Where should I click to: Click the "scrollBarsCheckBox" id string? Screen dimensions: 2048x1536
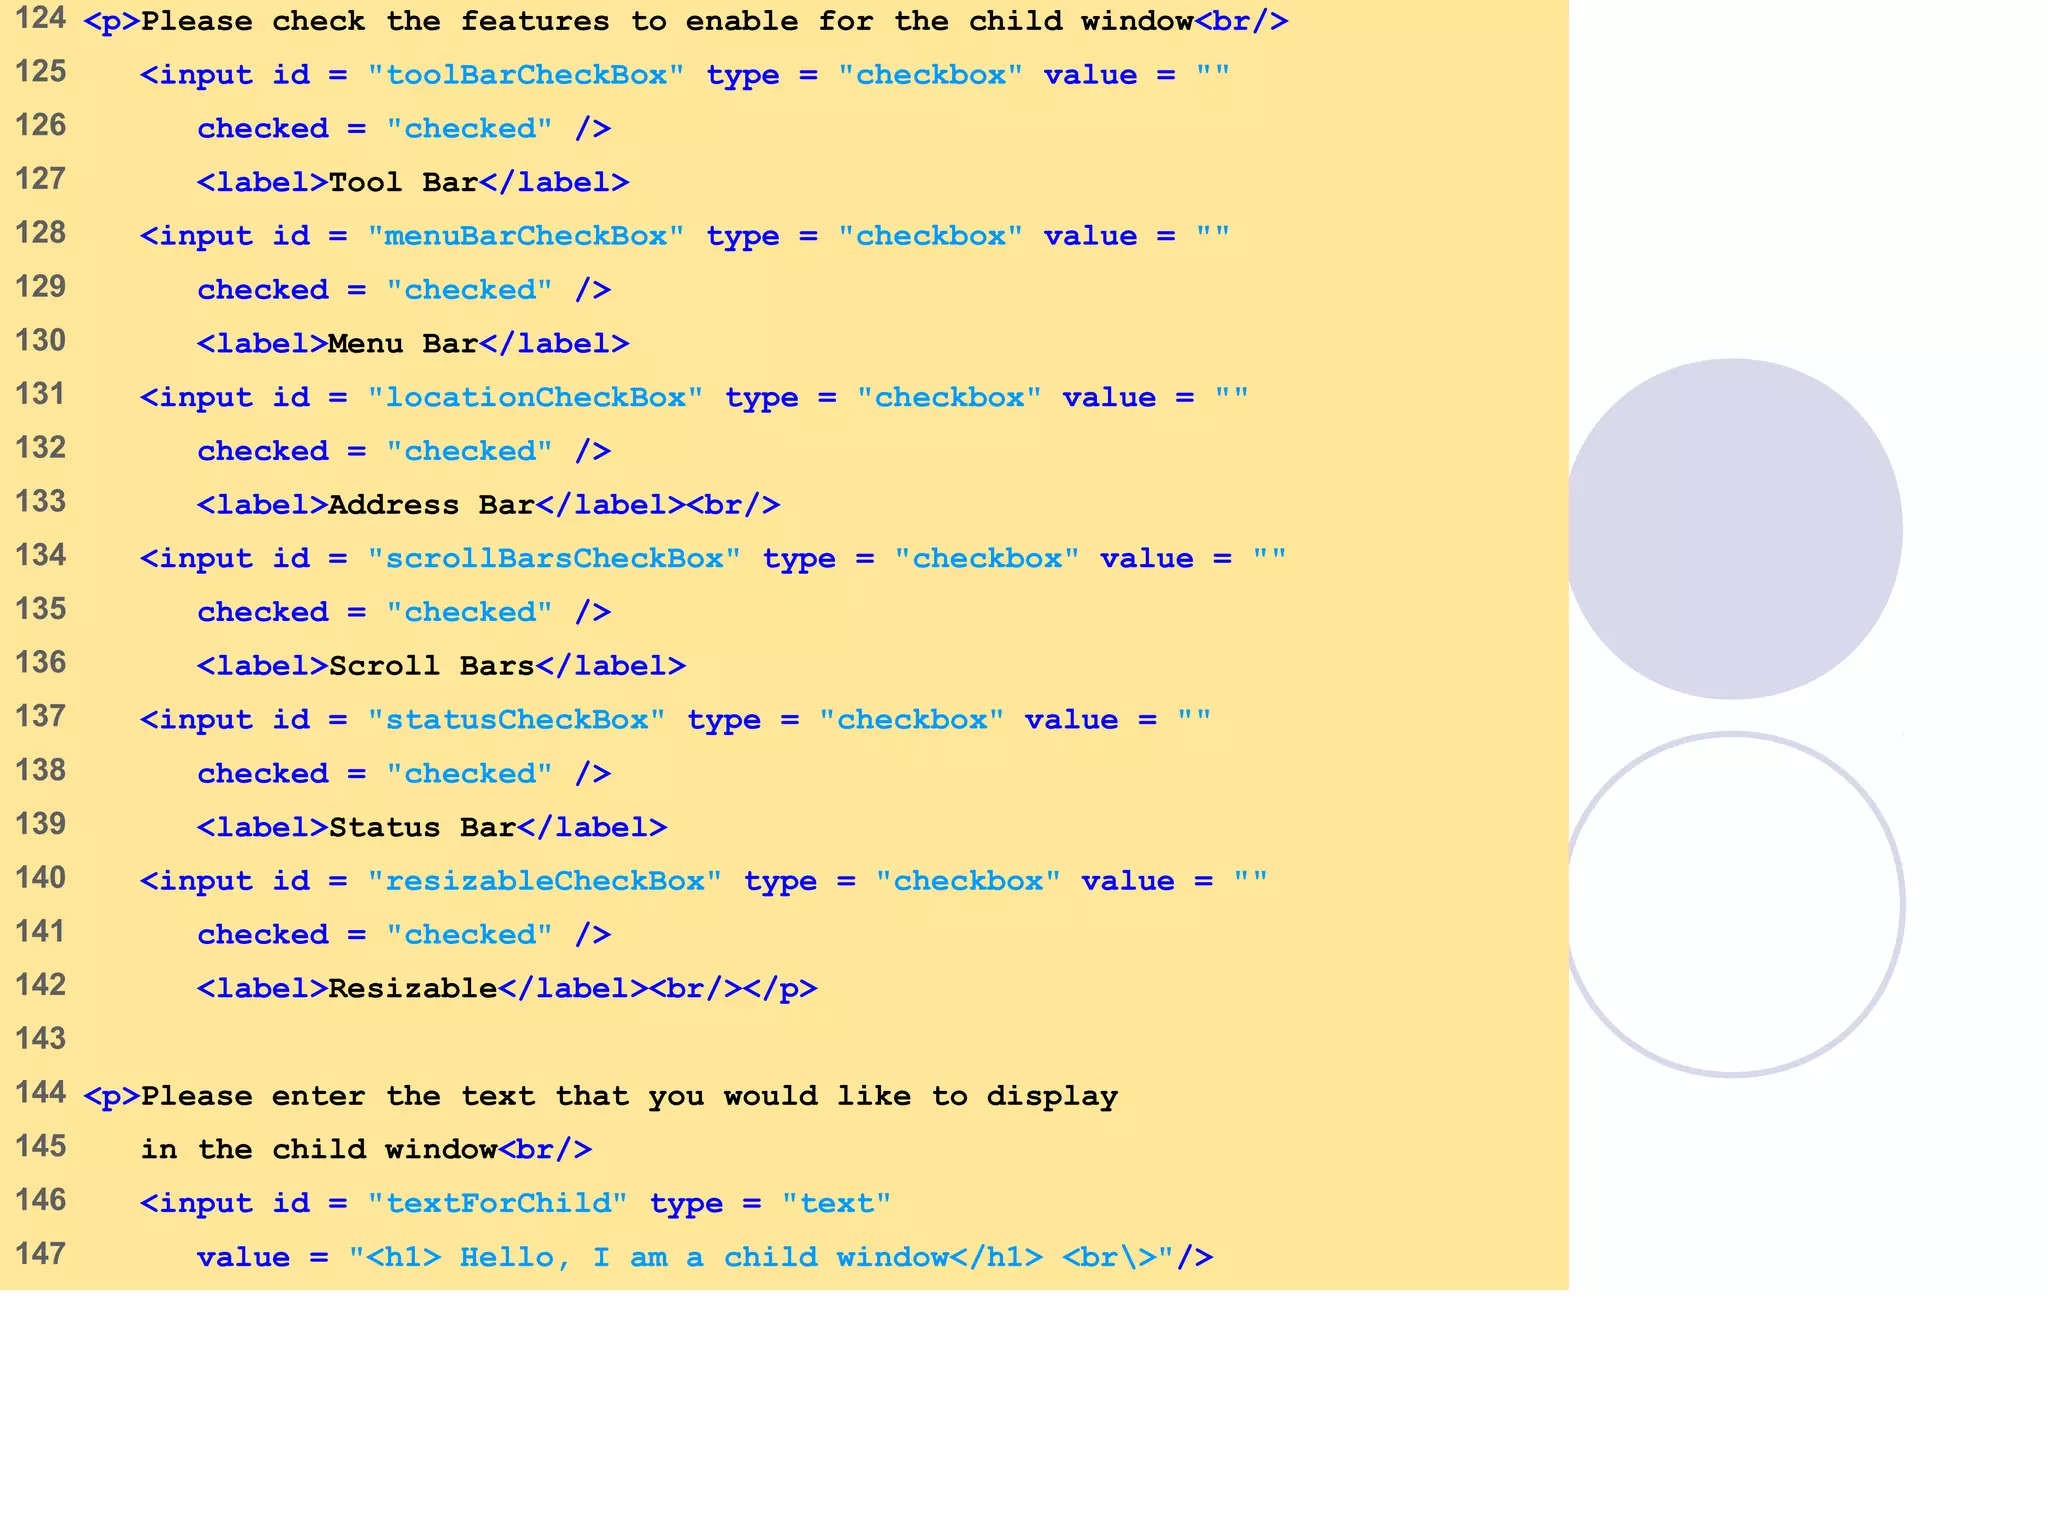[553, 558]
